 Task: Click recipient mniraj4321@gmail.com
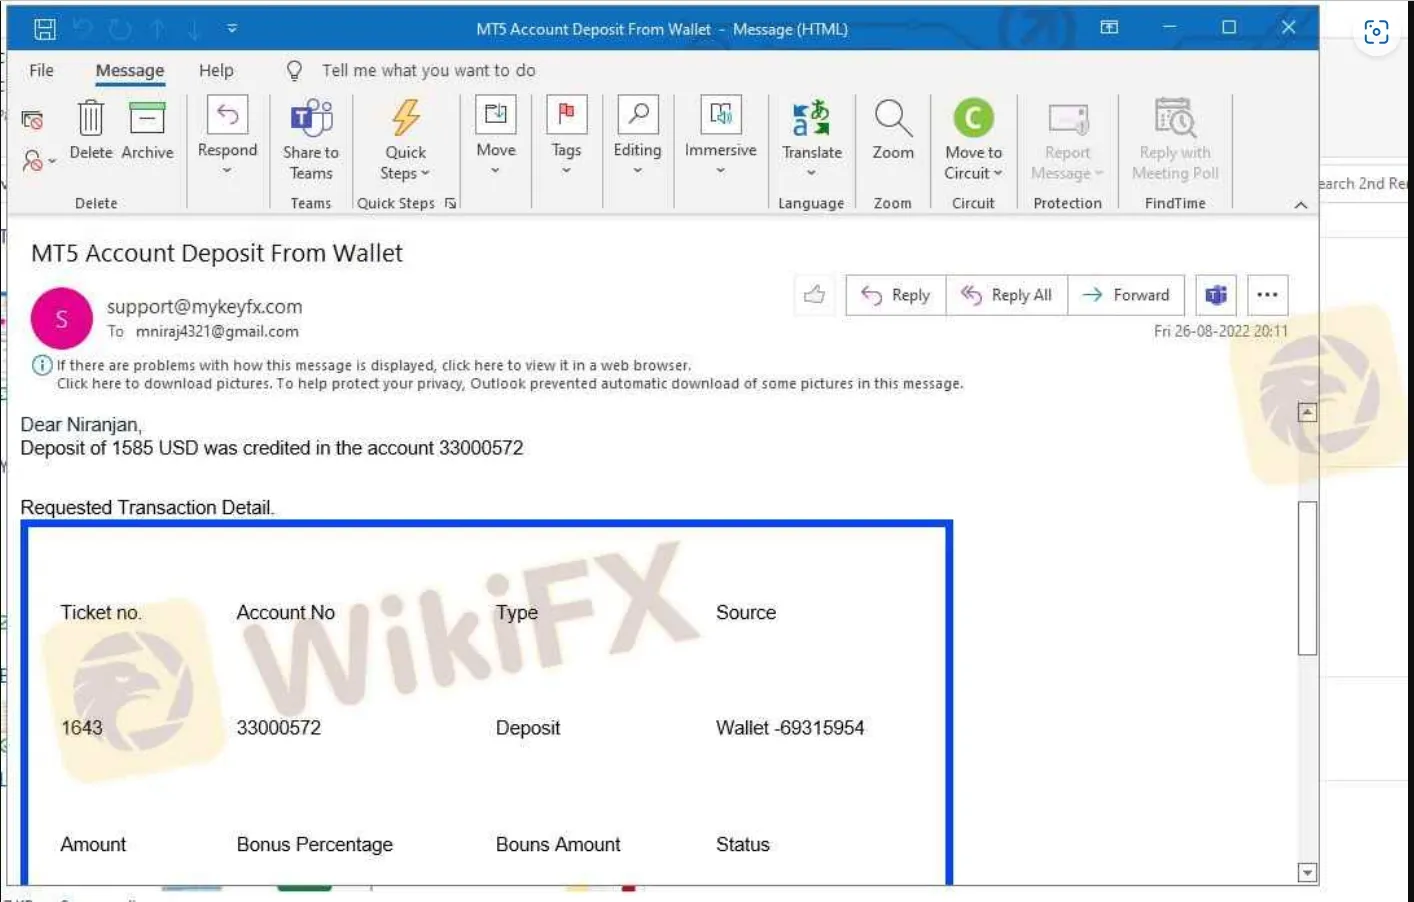tap(217, 331)
